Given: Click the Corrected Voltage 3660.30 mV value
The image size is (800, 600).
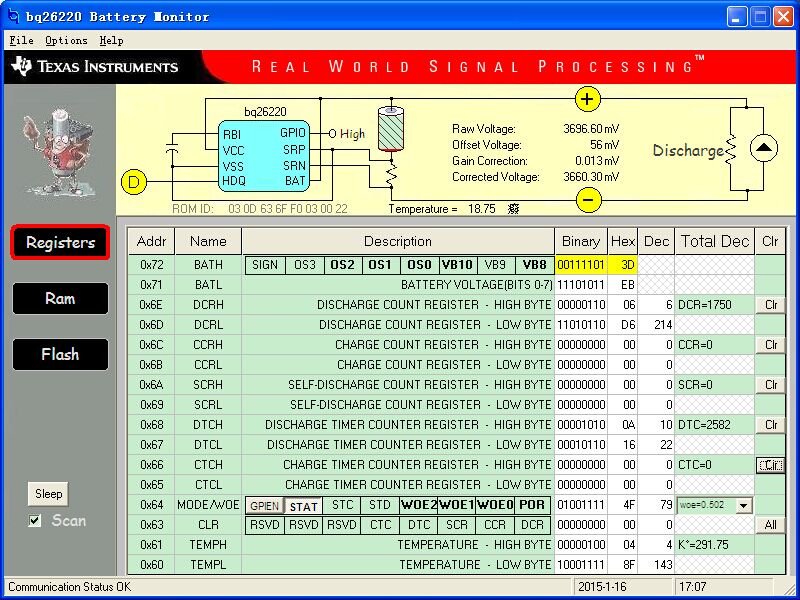Looking at the screenshot, I should click(x=591, y=177).
